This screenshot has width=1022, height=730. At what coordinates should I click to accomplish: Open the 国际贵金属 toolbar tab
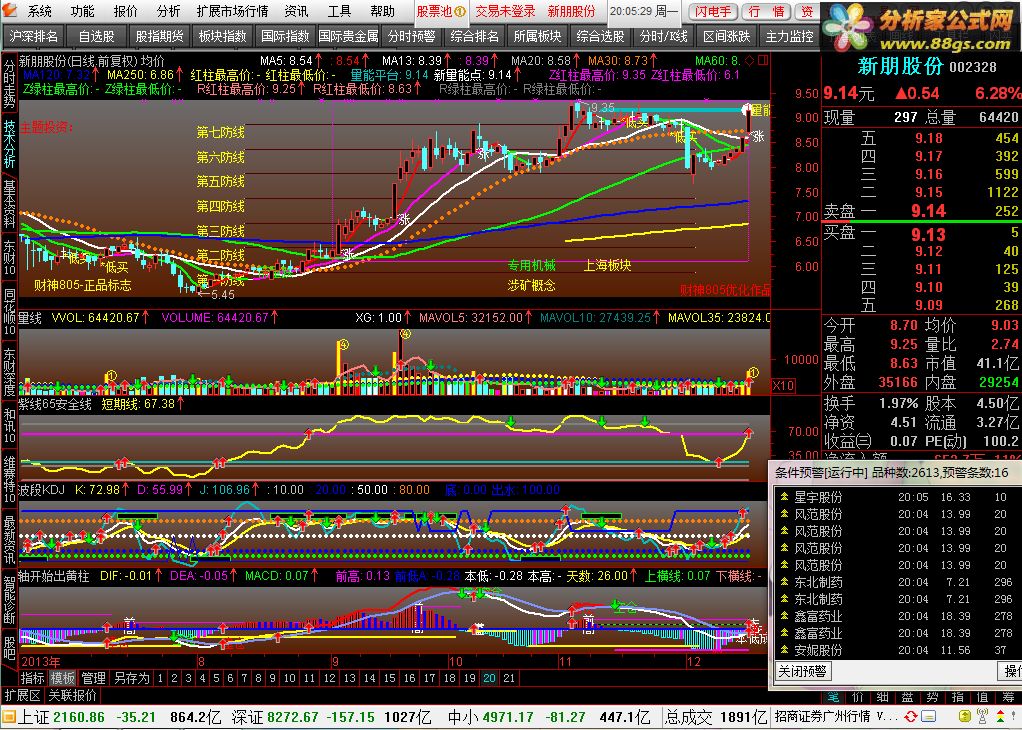pos(348,36)
